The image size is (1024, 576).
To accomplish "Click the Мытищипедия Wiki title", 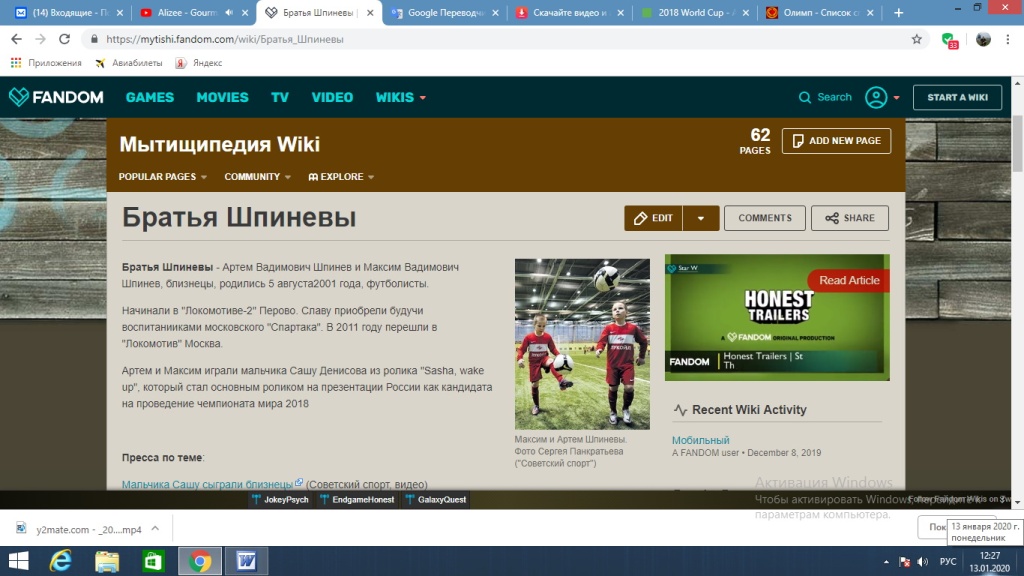I will [x=219, y=144].
